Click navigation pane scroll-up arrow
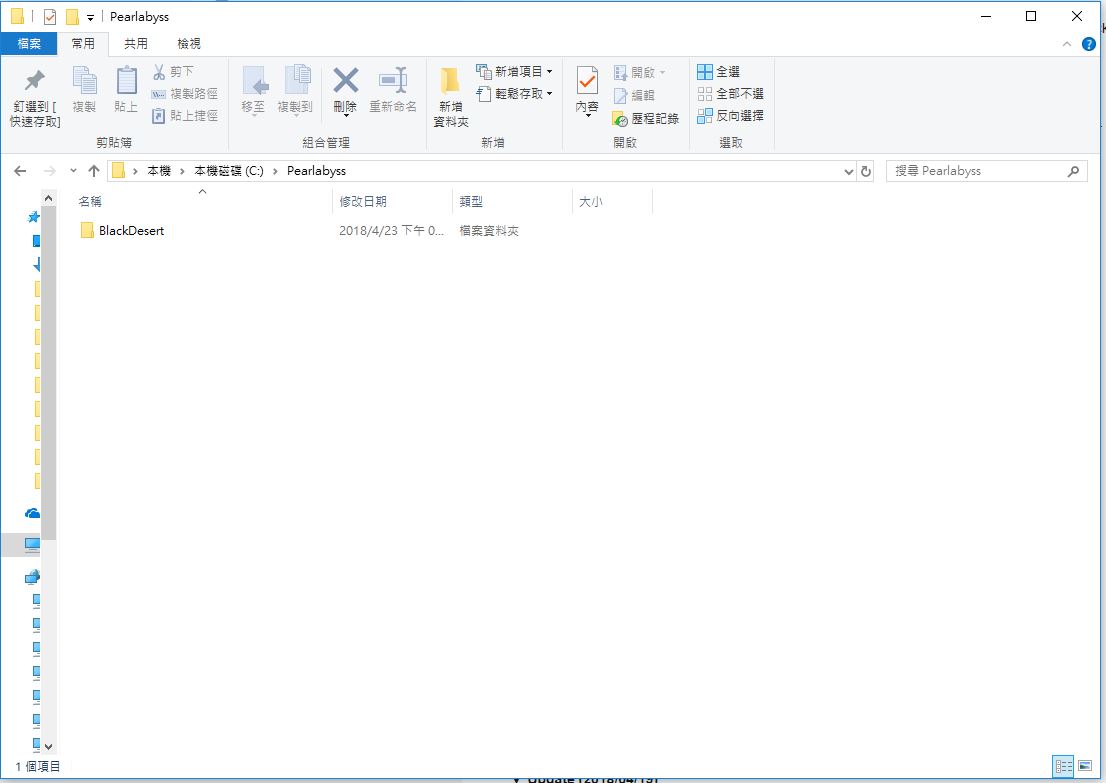 (48, 198)
